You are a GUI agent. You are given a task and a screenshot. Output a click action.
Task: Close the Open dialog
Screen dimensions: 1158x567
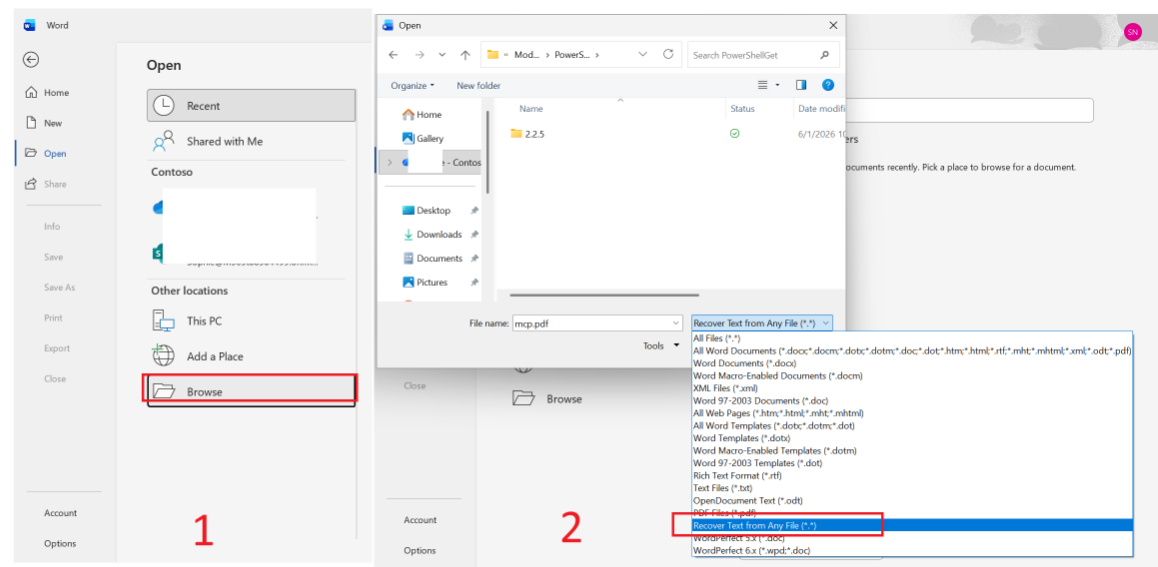833,25
